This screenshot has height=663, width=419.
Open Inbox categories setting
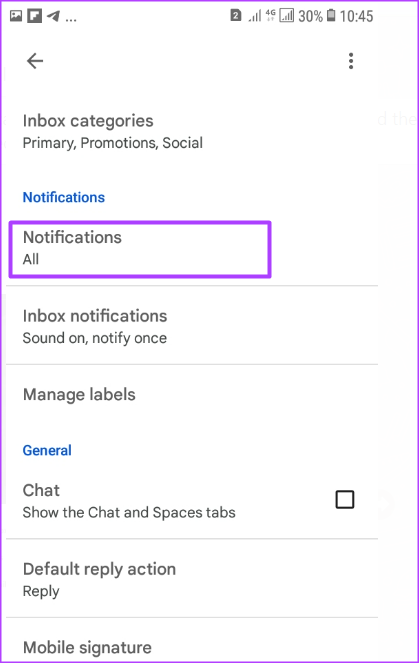point(192,132)
